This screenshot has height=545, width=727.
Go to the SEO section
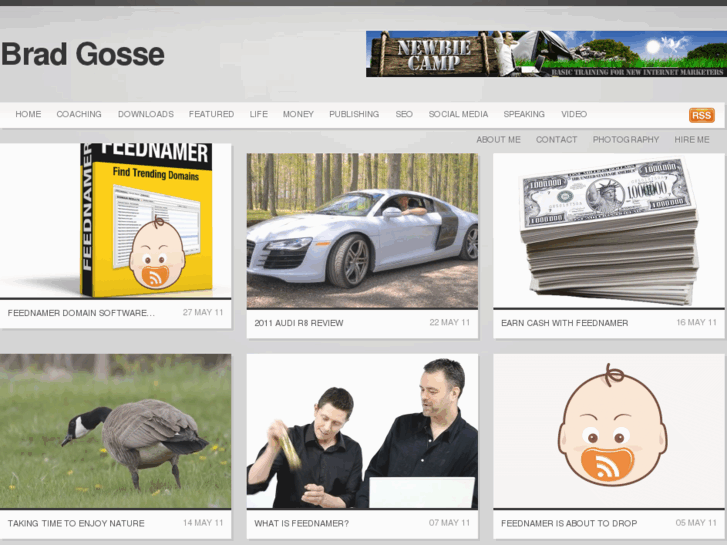click(x=404, y=114)
